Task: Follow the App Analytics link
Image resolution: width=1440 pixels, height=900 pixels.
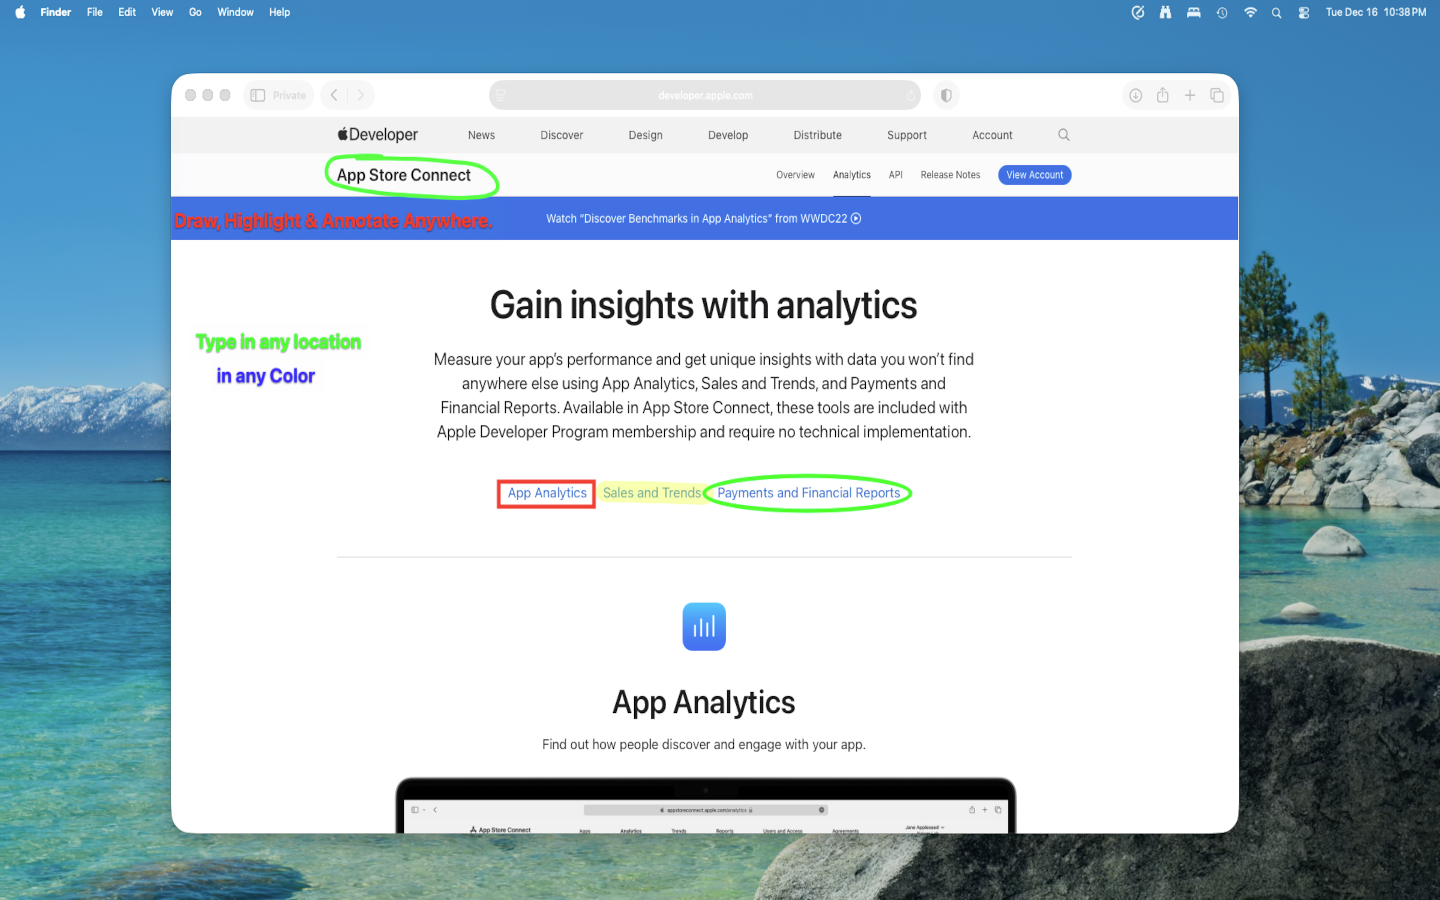Action: click(x=547, y=493)
